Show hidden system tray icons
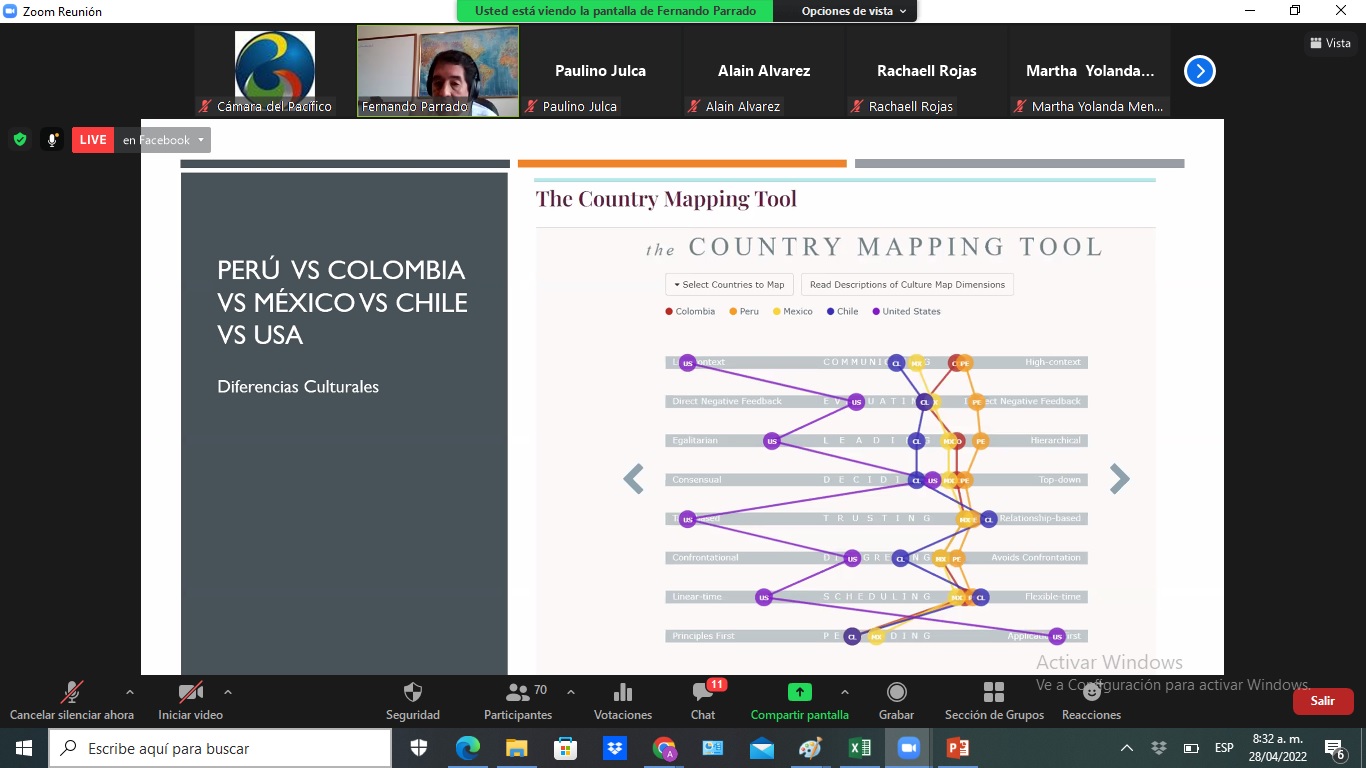 pyautogui.click(x=1127, y=748)
